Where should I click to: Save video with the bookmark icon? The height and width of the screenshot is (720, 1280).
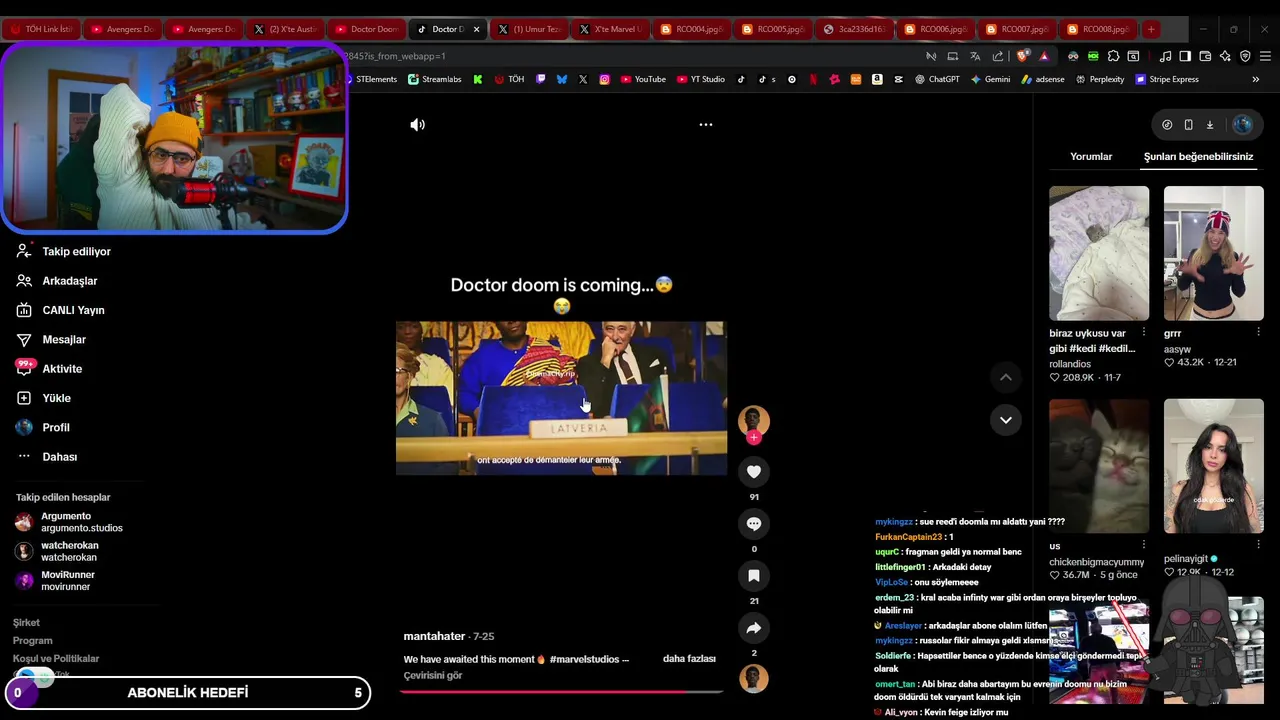pyautogui.click(x=754, y=576)
